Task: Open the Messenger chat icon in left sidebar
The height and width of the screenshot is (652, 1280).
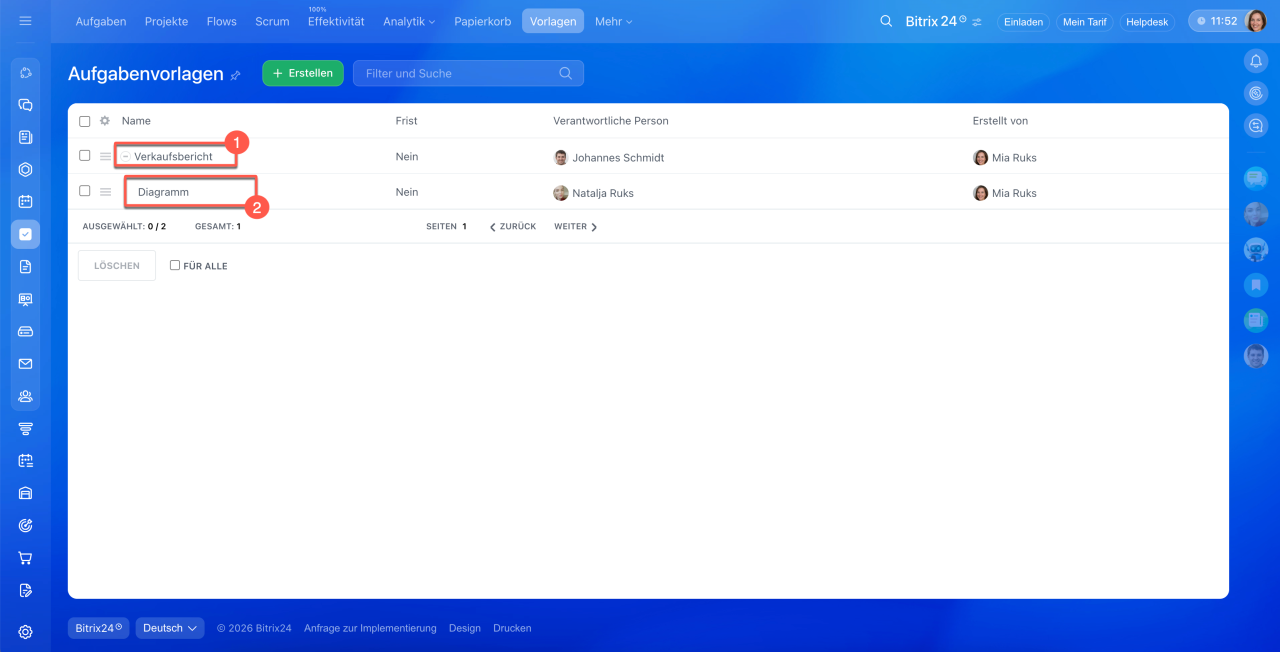Action: [x=26, y=105]
